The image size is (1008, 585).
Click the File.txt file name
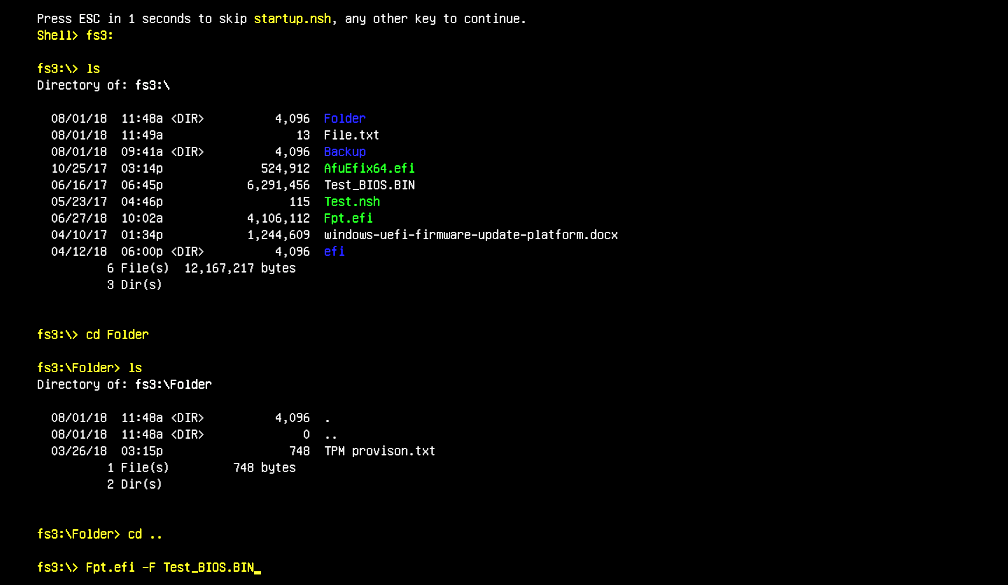tap(351, 135)
